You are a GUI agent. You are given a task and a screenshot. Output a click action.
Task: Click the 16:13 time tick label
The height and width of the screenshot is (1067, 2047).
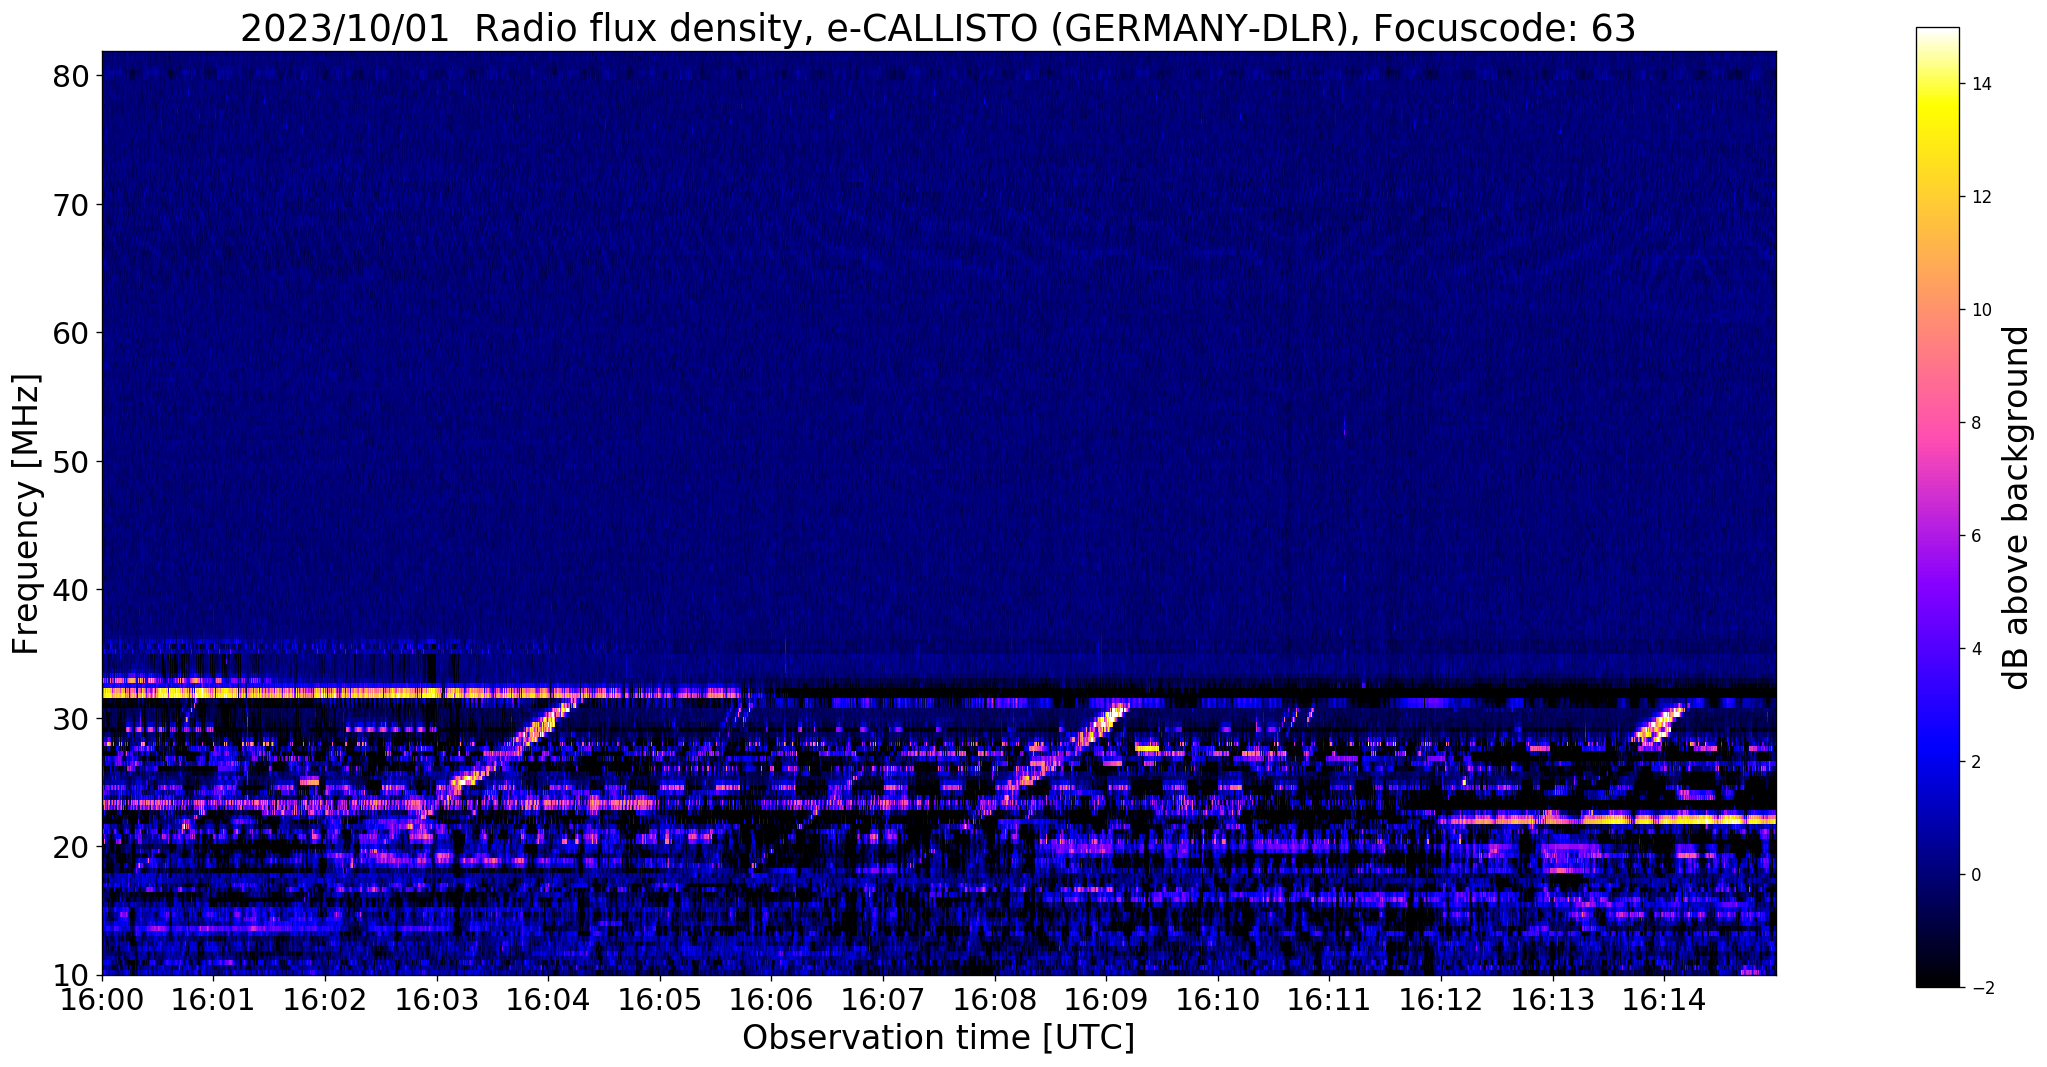coord(1552,998)
